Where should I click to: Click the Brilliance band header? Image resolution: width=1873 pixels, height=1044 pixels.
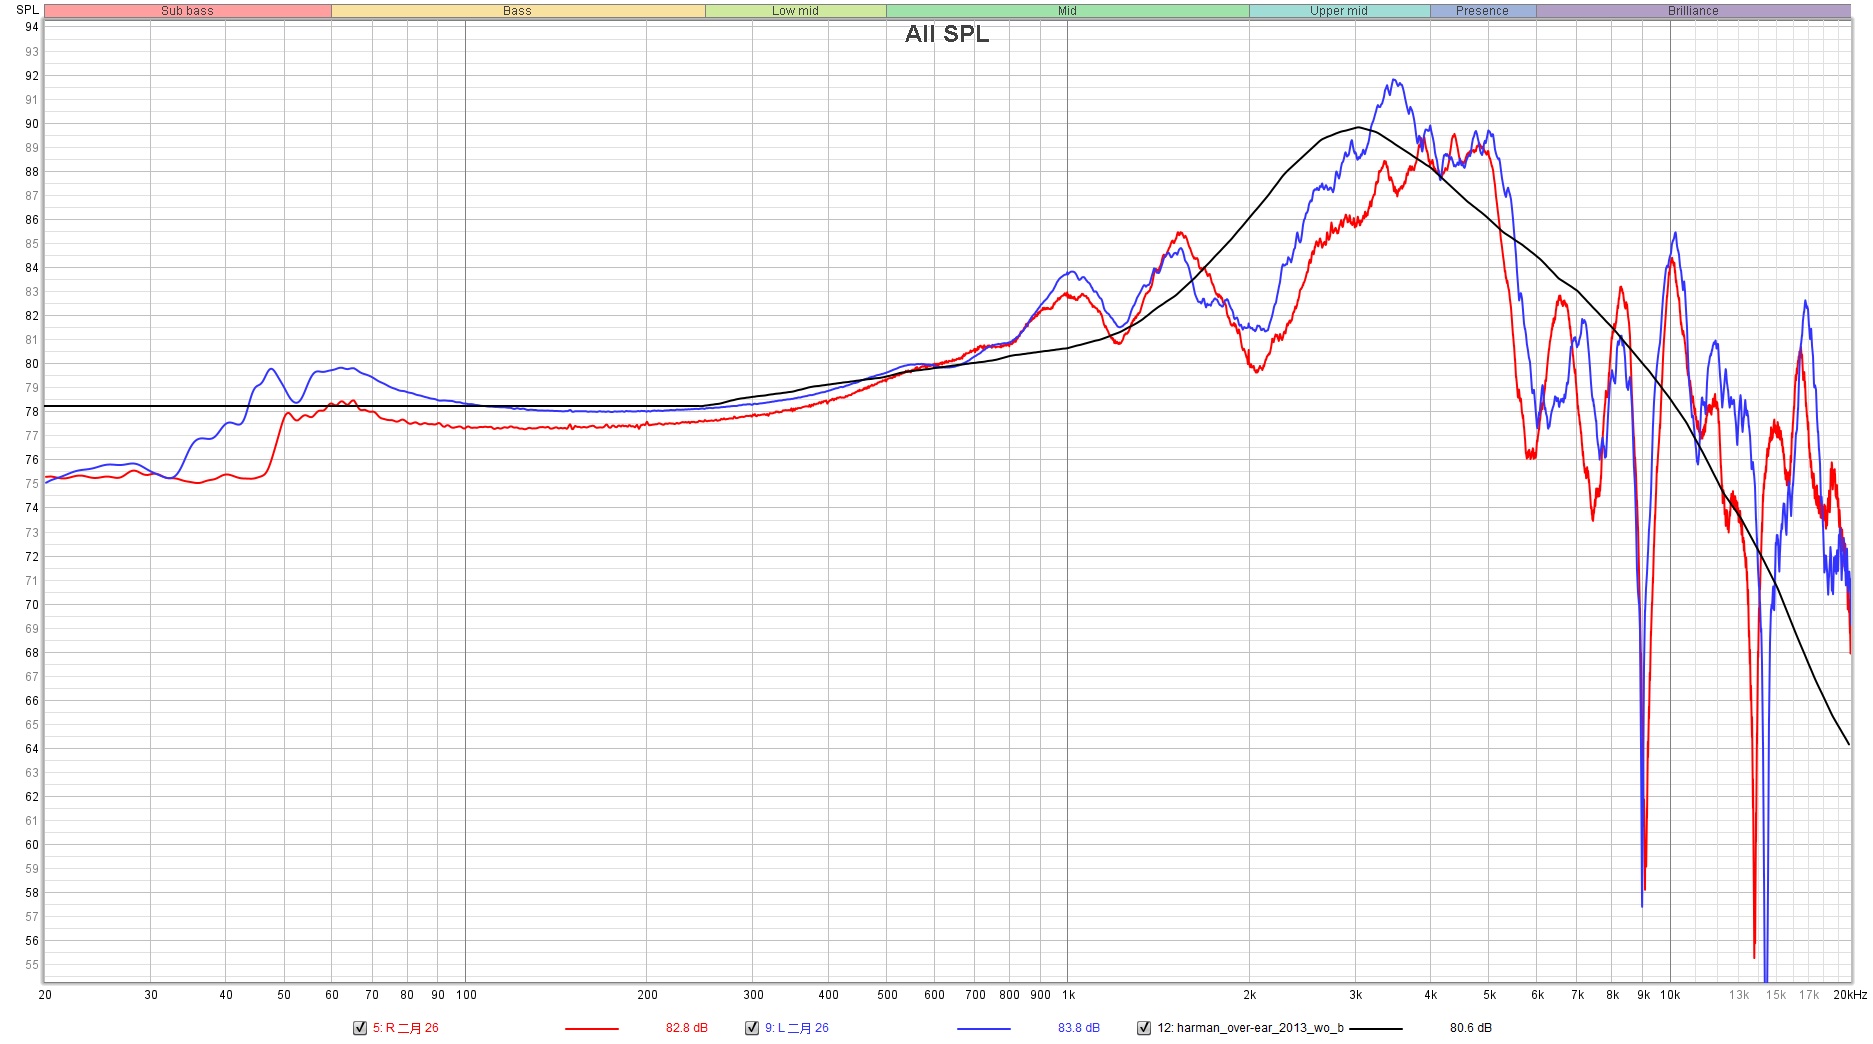(1694, 11)
